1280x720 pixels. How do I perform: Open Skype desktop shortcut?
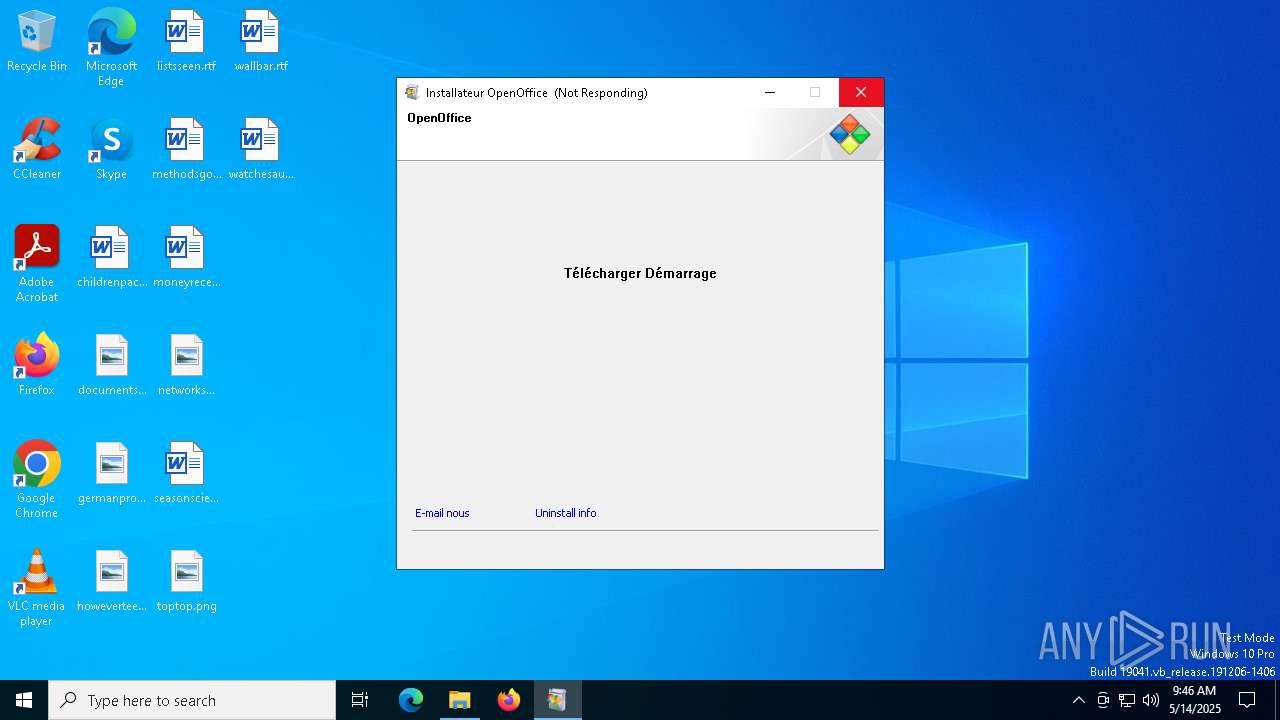coord(111,150)
